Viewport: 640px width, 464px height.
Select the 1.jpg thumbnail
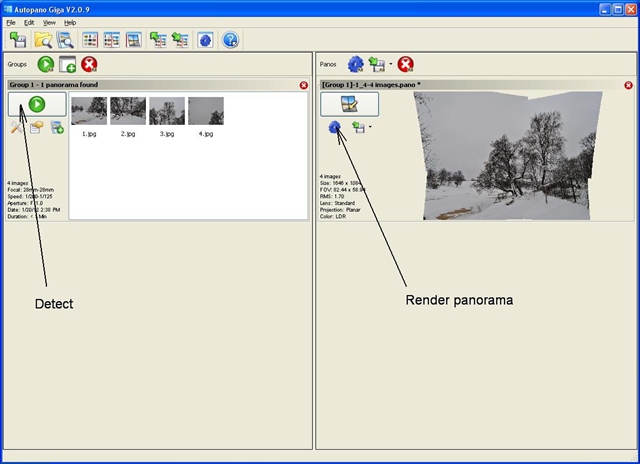[x=89, y=111]
